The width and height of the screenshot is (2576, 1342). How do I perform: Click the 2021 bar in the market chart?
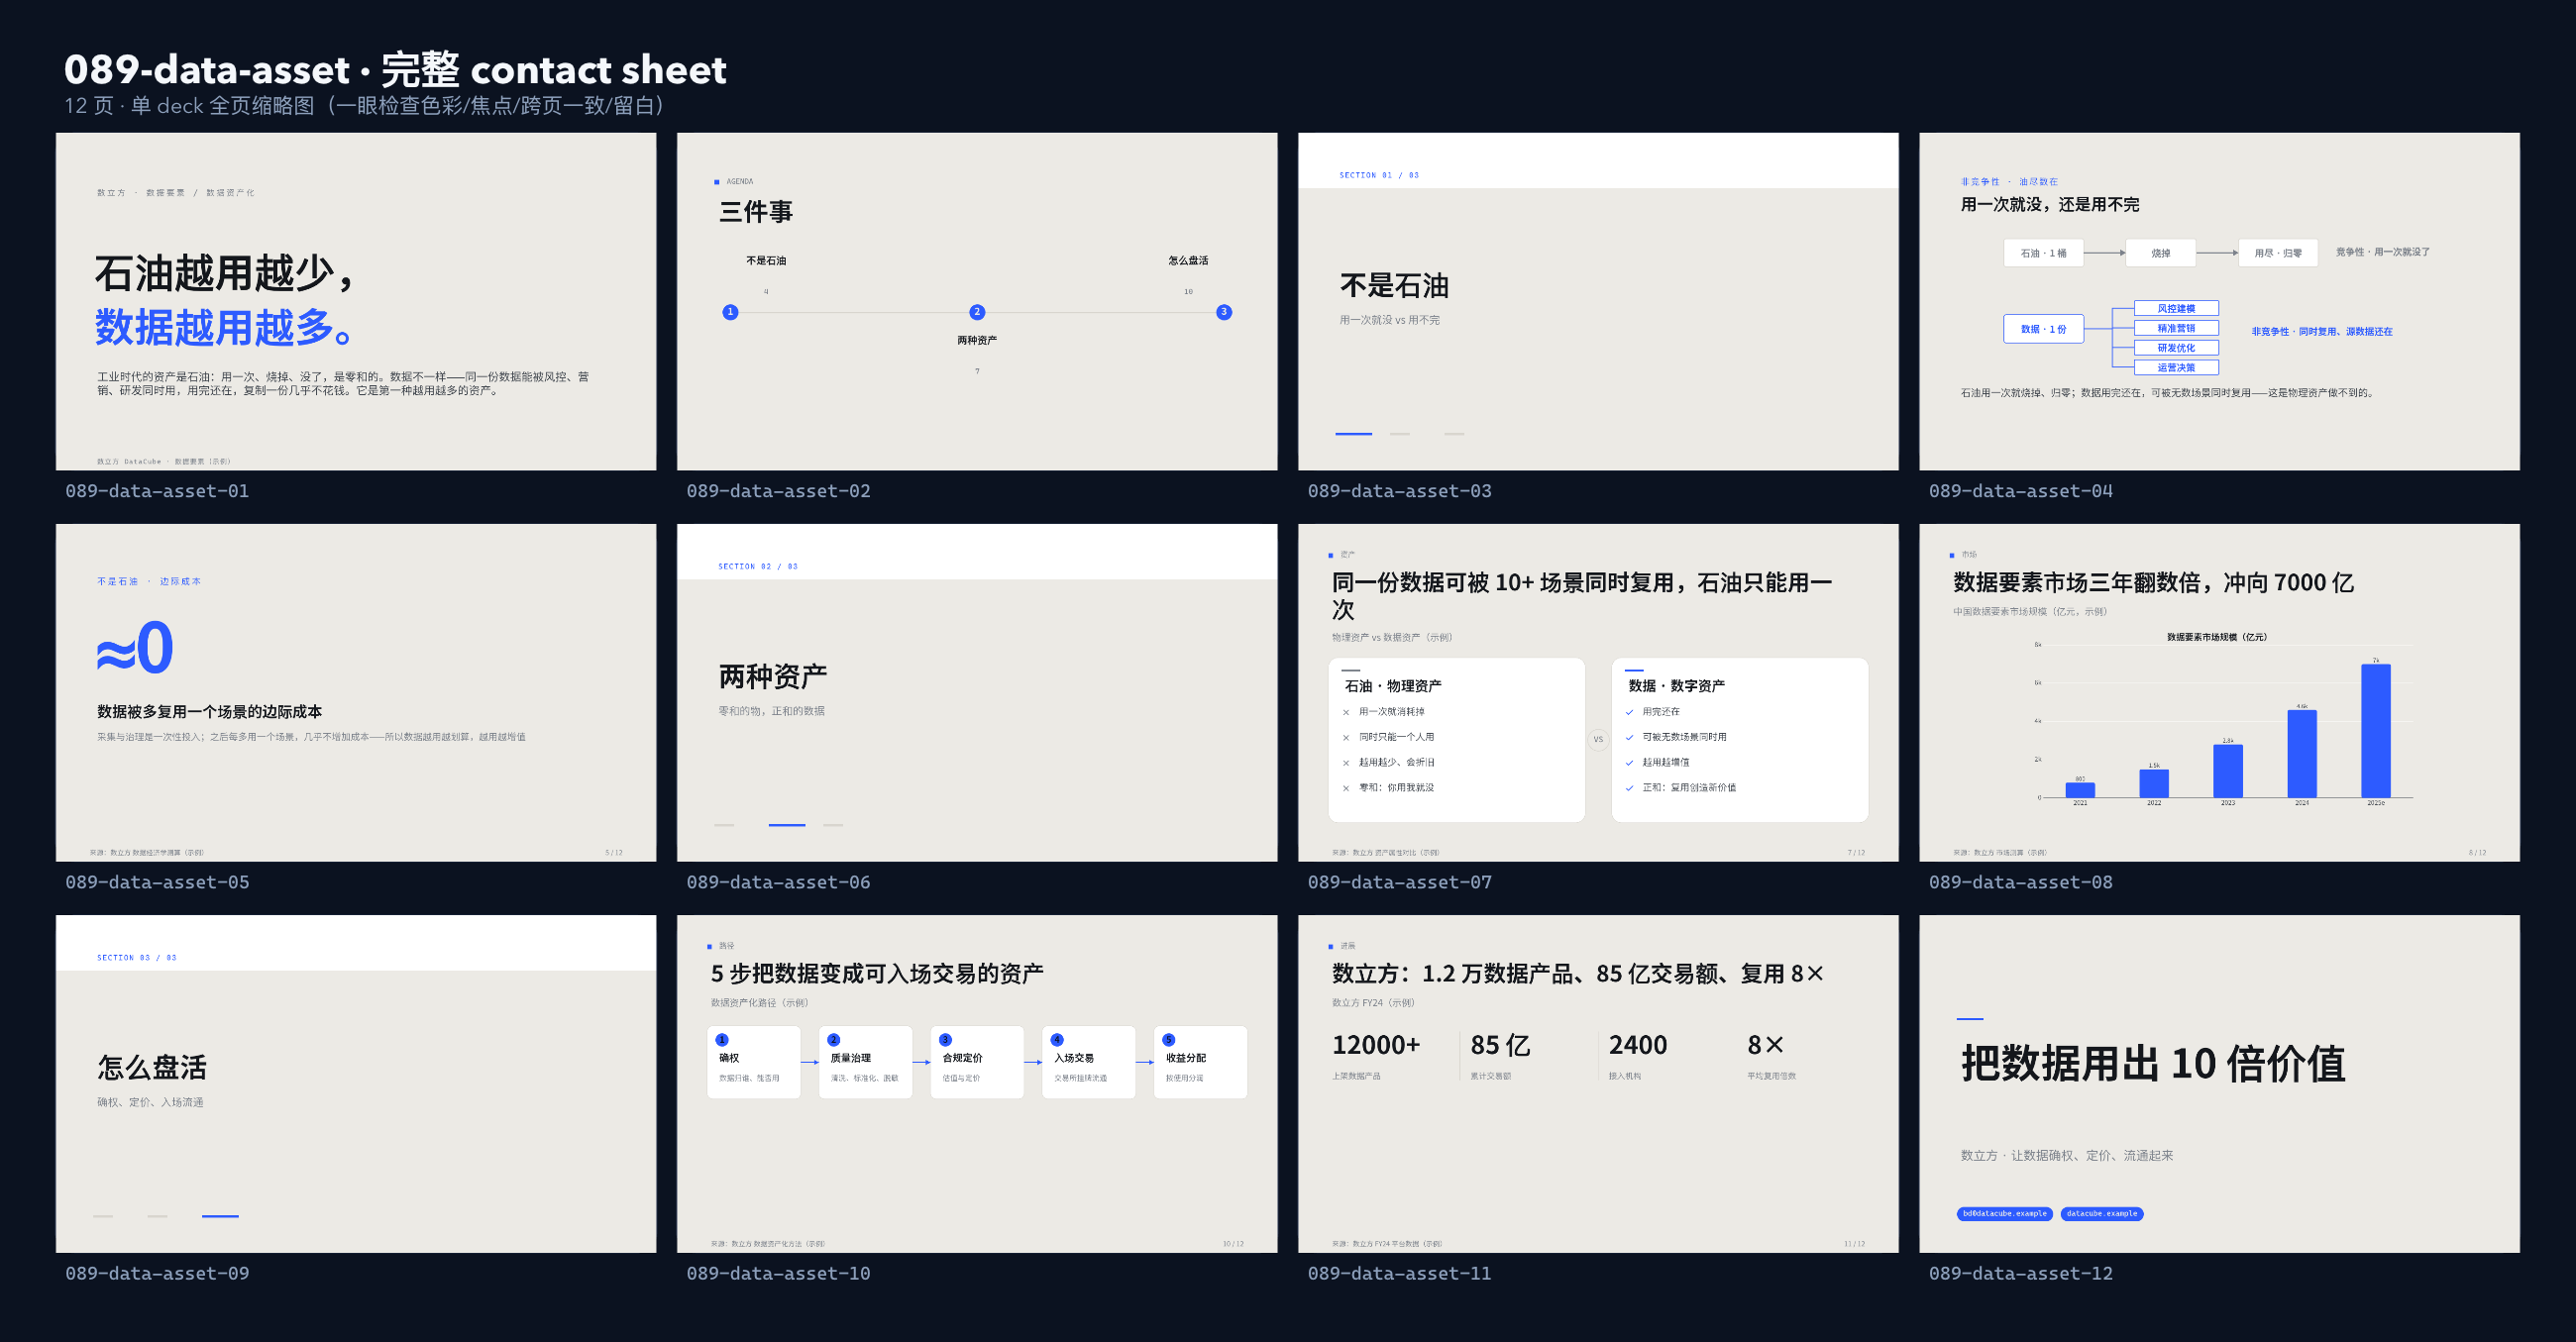point(2080,790)
